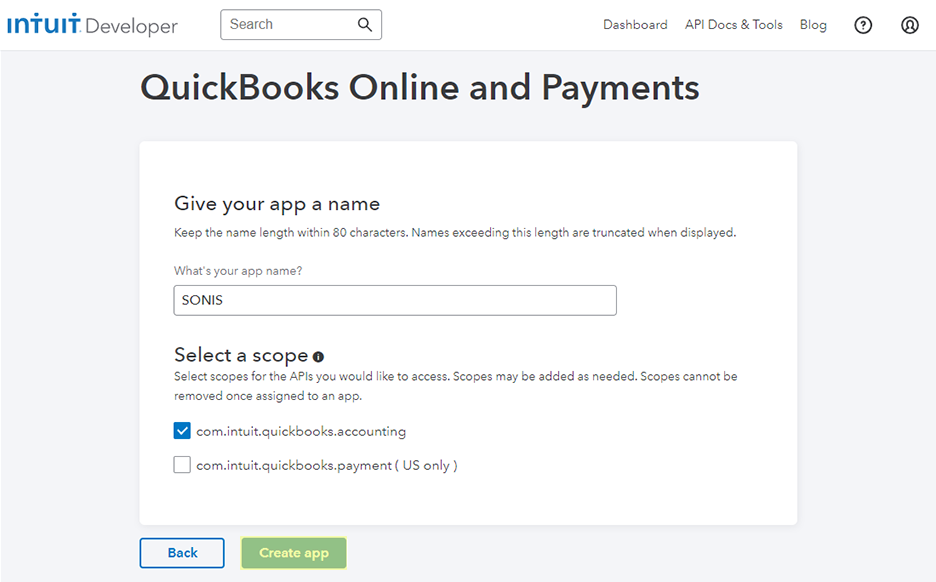Click 'QuickBooks Online and Payments' title
This screenshot has height=582, width=936.
pyautogui.click(x=420, y=88)
